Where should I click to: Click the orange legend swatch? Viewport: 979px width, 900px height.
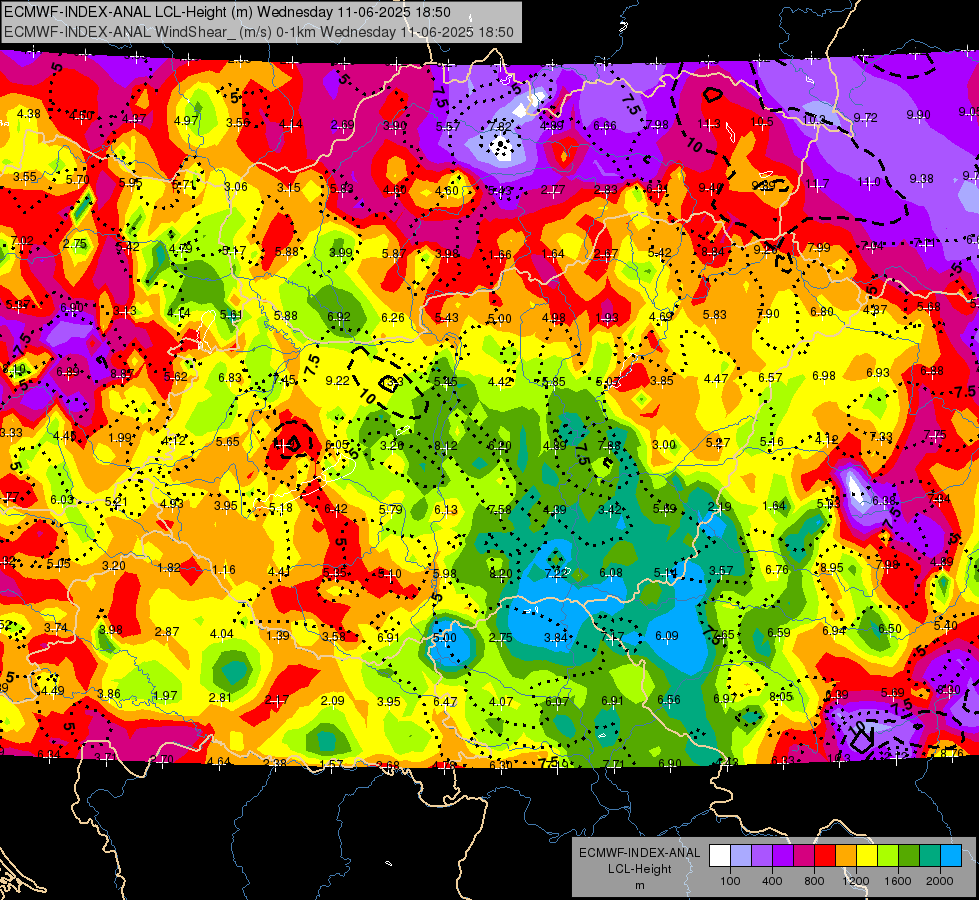(x=846, y=856)
